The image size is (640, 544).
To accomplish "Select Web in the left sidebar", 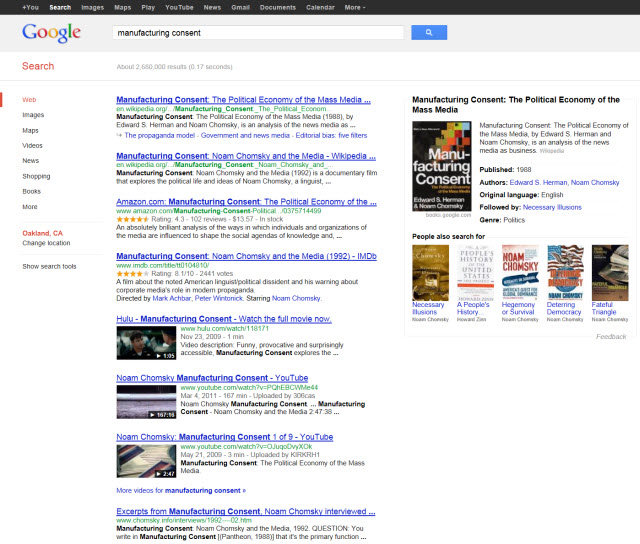I will 29,100.
